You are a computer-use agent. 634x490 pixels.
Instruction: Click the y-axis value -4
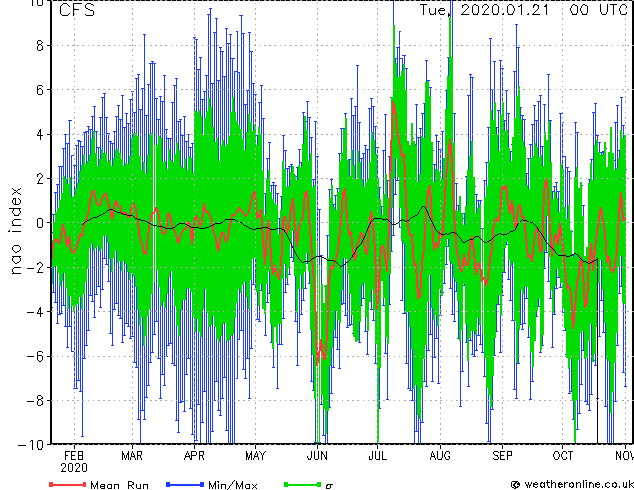[35, 312]
